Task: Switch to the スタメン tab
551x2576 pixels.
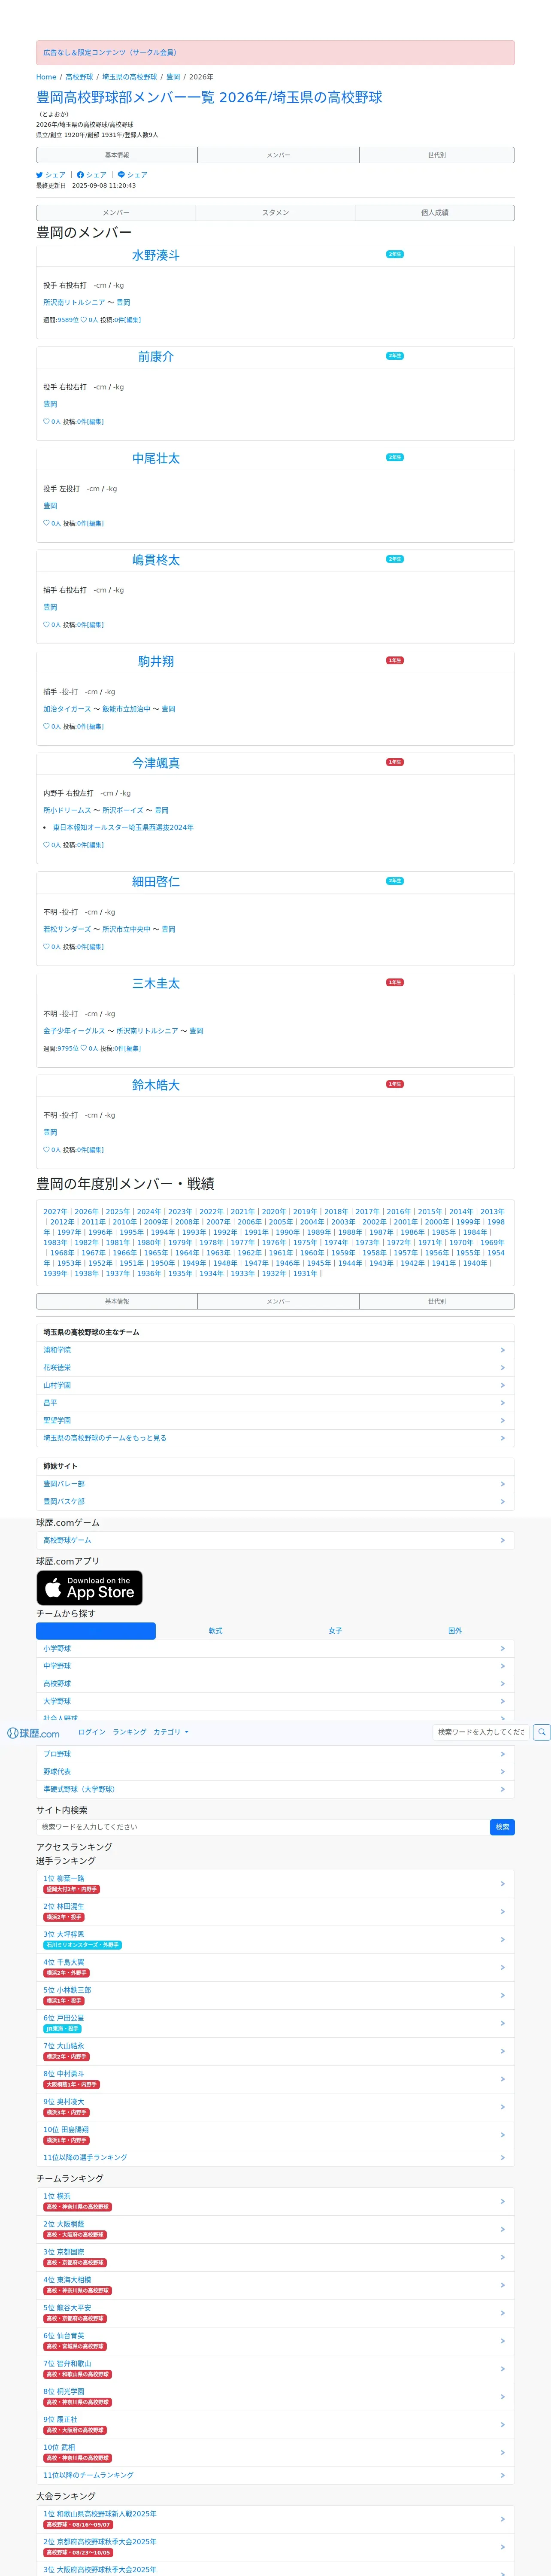Action: pos(275,213)
